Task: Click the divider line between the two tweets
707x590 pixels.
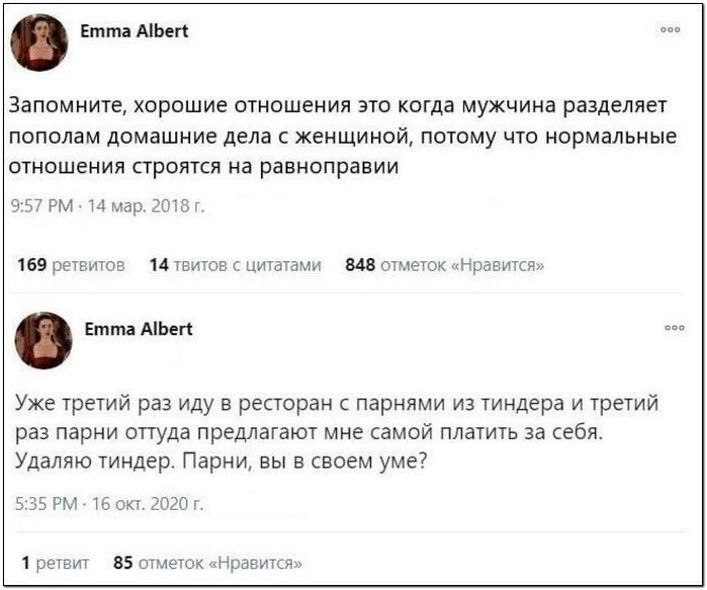Action: click(x=346, y=293)
